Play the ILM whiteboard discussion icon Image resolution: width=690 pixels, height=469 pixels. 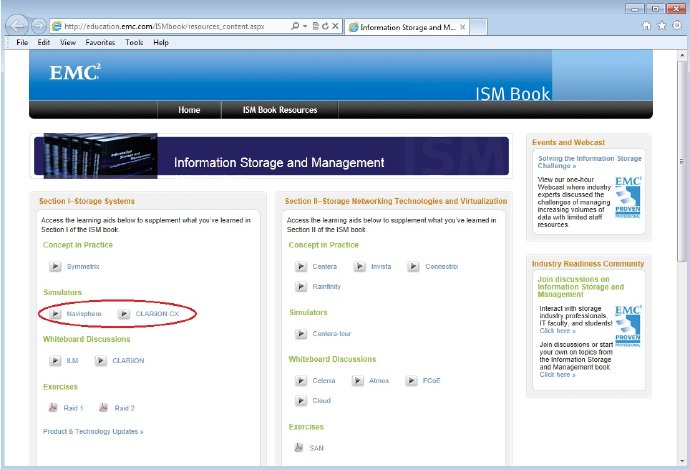(55, 360)
